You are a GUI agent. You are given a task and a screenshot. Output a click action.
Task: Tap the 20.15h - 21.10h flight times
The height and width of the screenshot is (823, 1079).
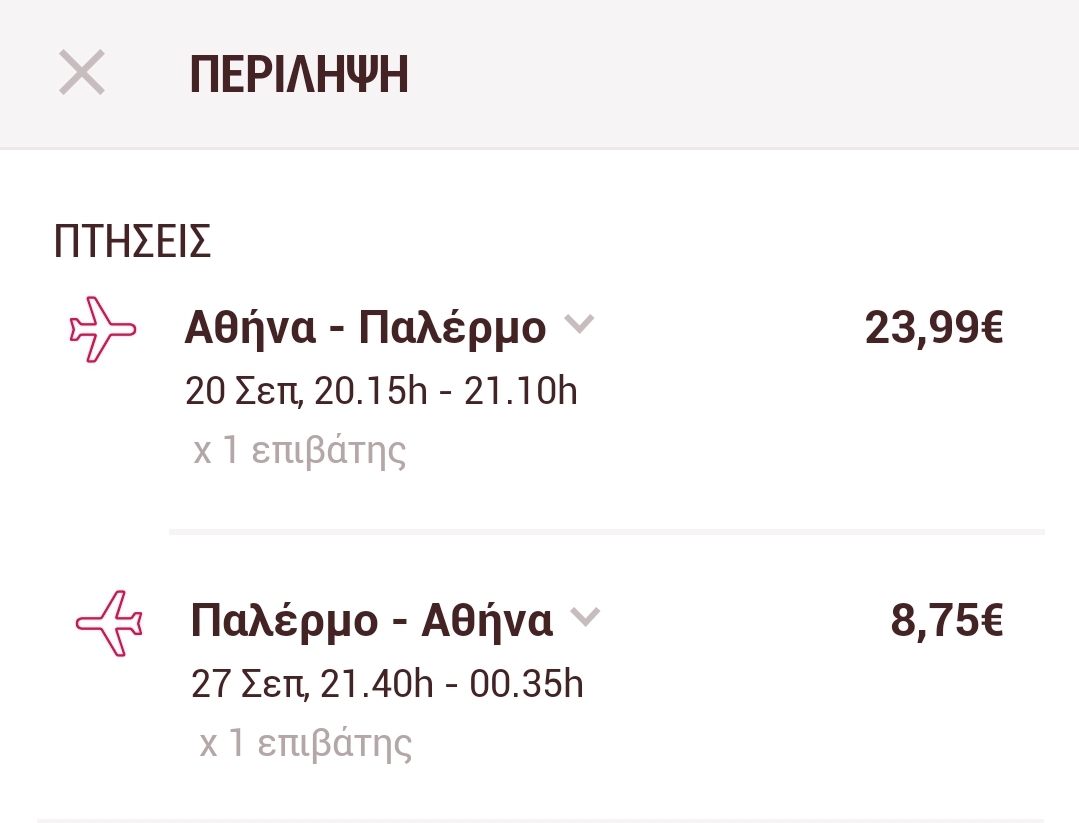446,392
